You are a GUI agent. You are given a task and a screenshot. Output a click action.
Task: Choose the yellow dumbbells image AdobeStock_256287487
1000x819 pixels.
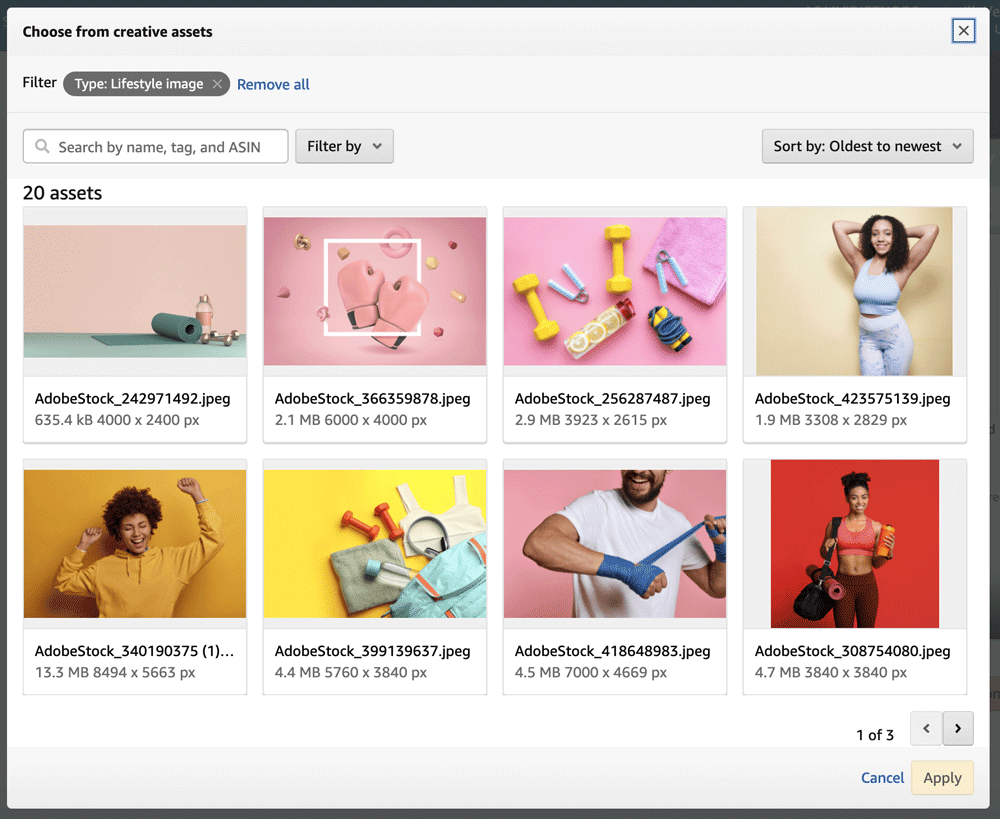(x=615, y=291)
